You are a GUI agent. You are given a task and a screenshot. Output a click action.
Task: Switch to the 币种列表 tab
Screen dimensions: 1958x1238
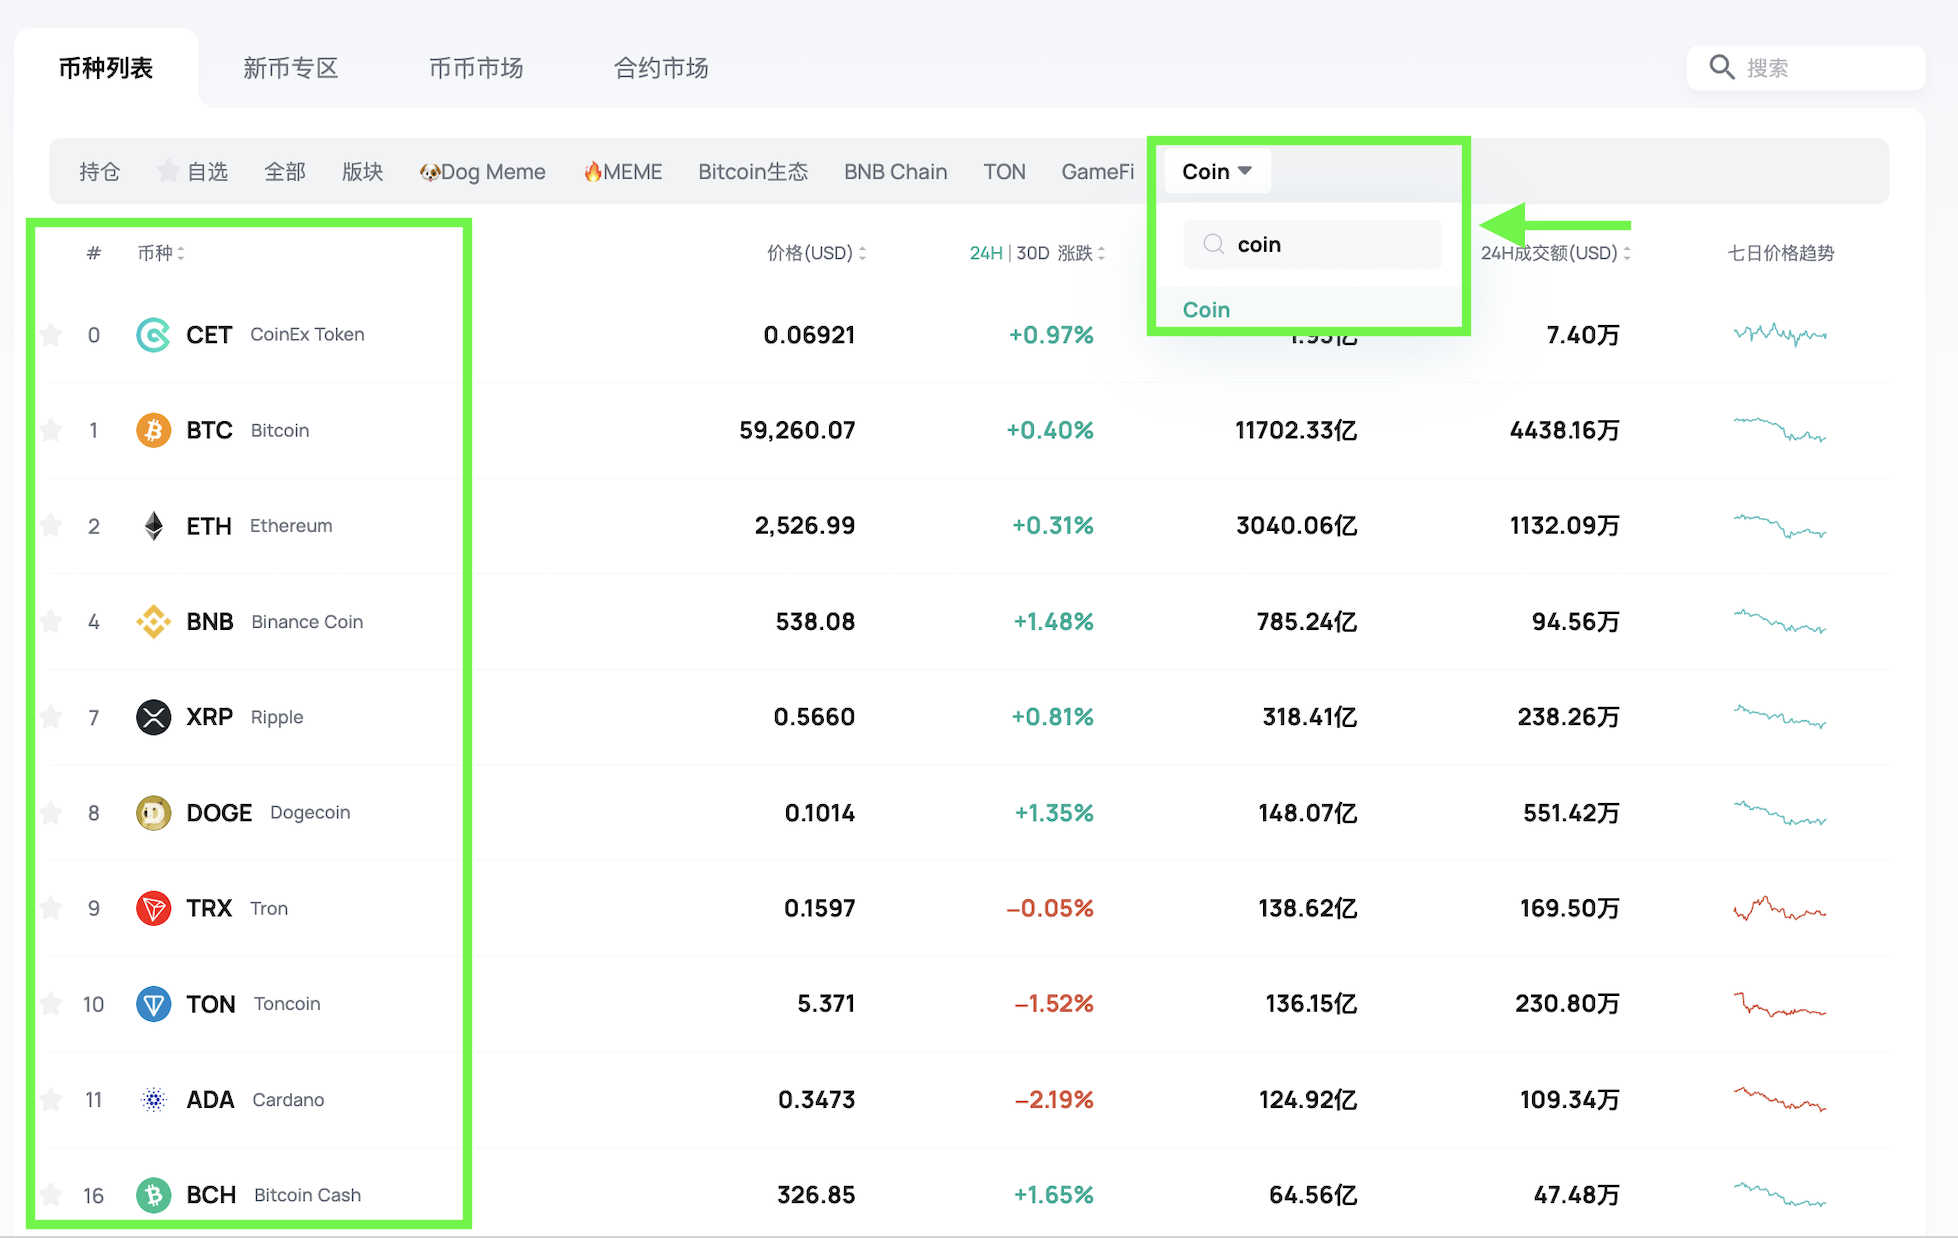(x=105, y=68)
